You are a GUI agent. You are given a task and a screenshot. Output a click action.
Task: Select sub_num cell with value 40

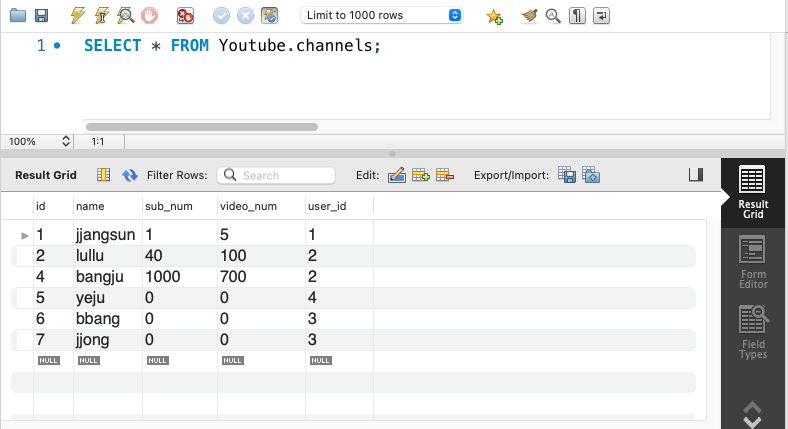click(x=179, y=256)
